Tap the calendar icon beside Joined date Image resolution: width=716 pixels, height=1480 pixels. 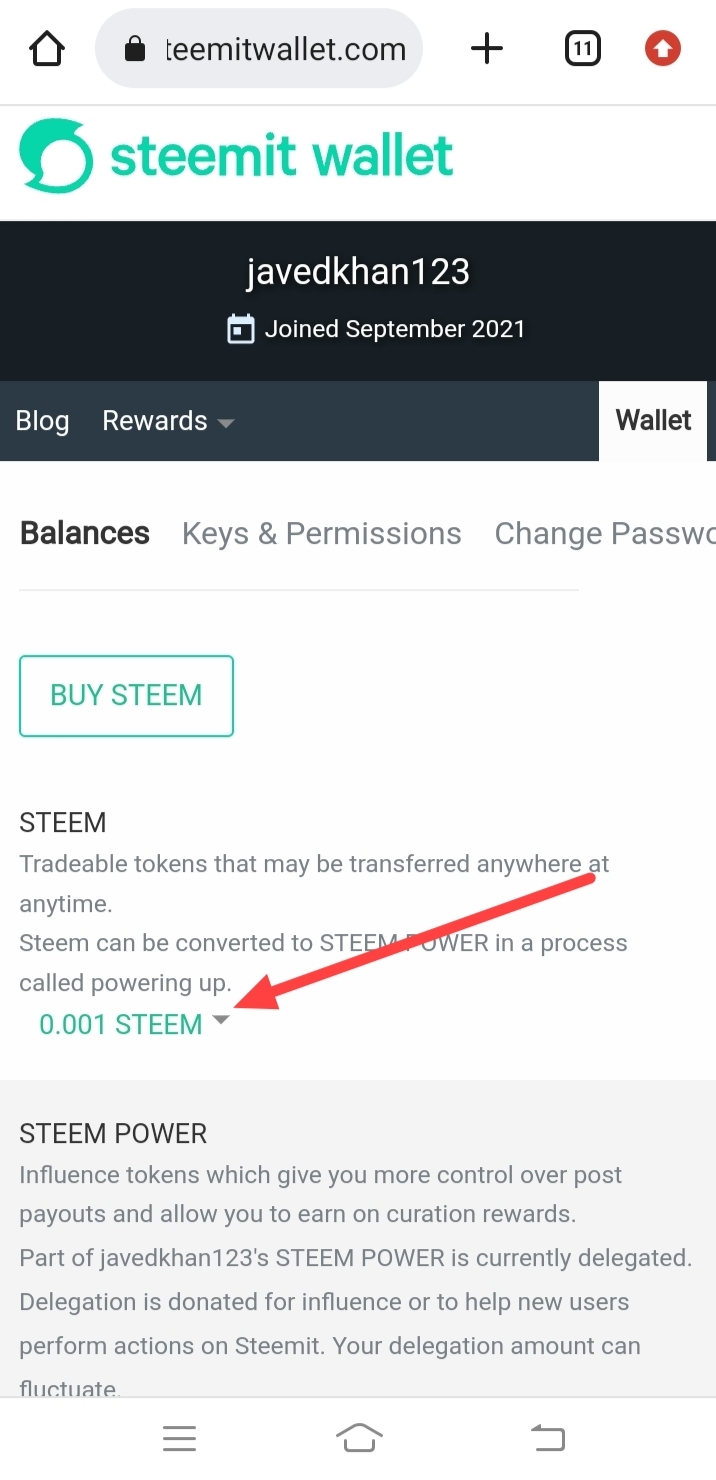pyautogui.click(x=241, y=329)
